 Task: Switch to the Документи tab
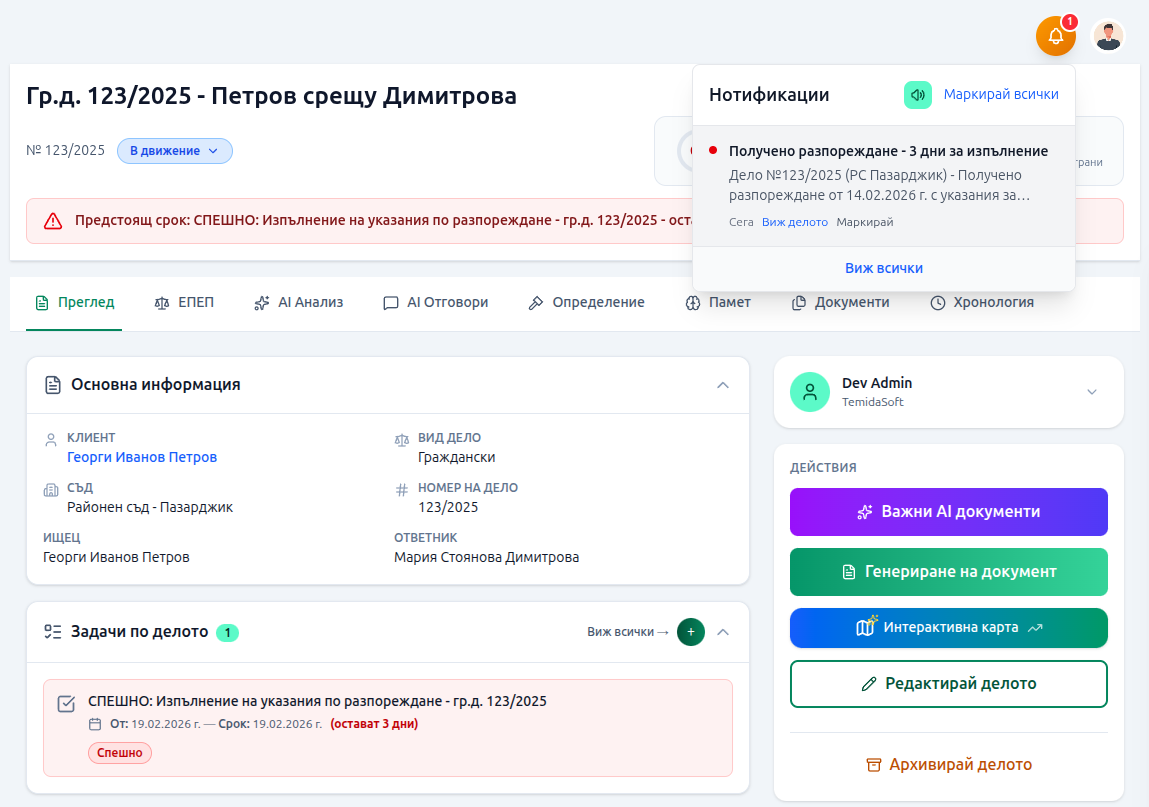841,302
